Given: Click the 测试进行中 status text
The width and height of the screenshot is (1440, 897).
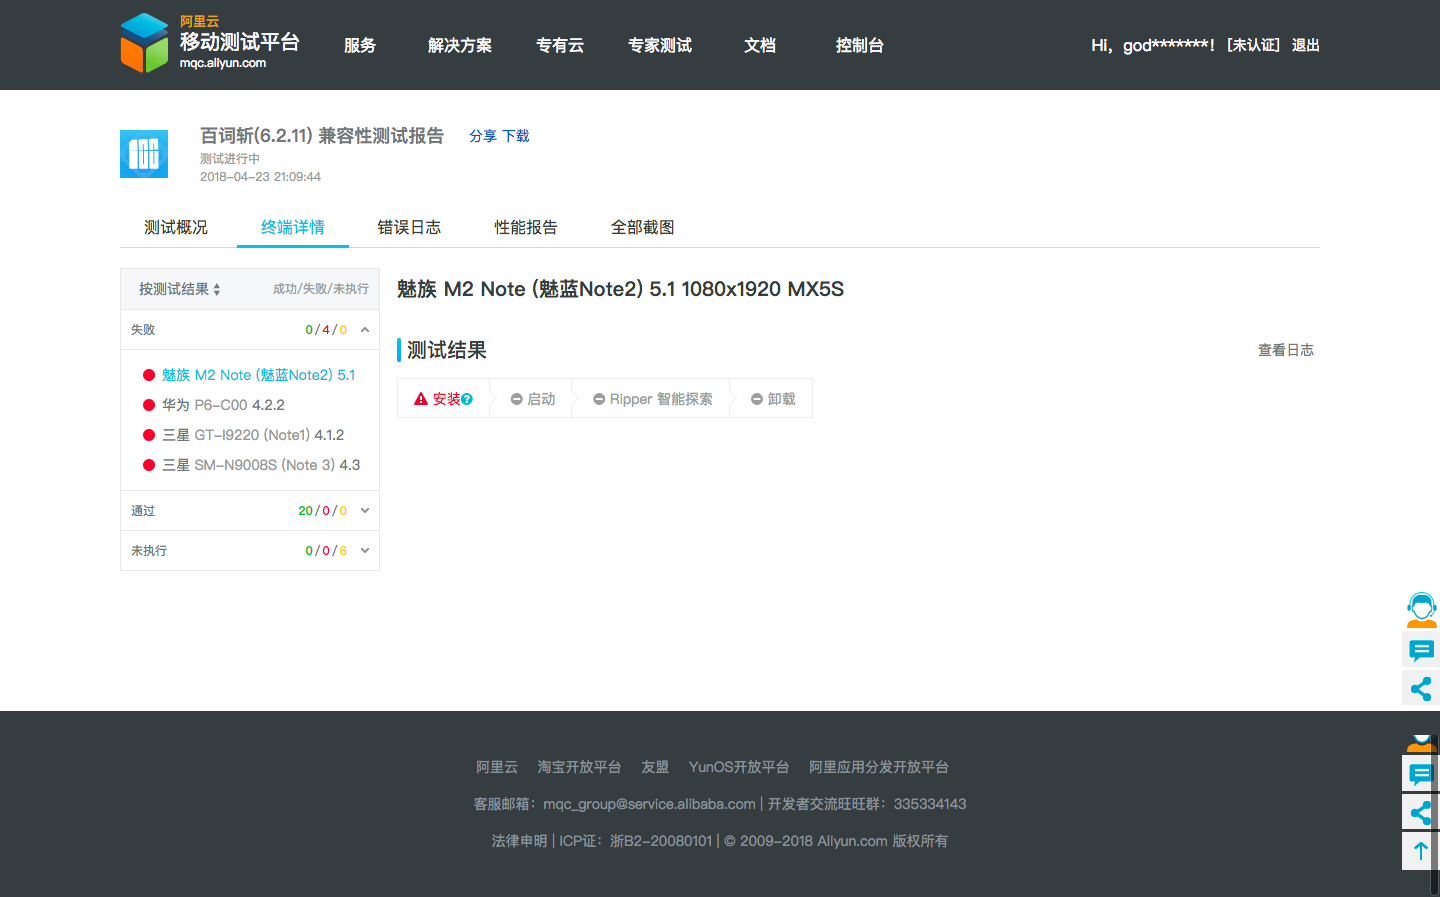Looking at the screenshot, I should 230,159.
